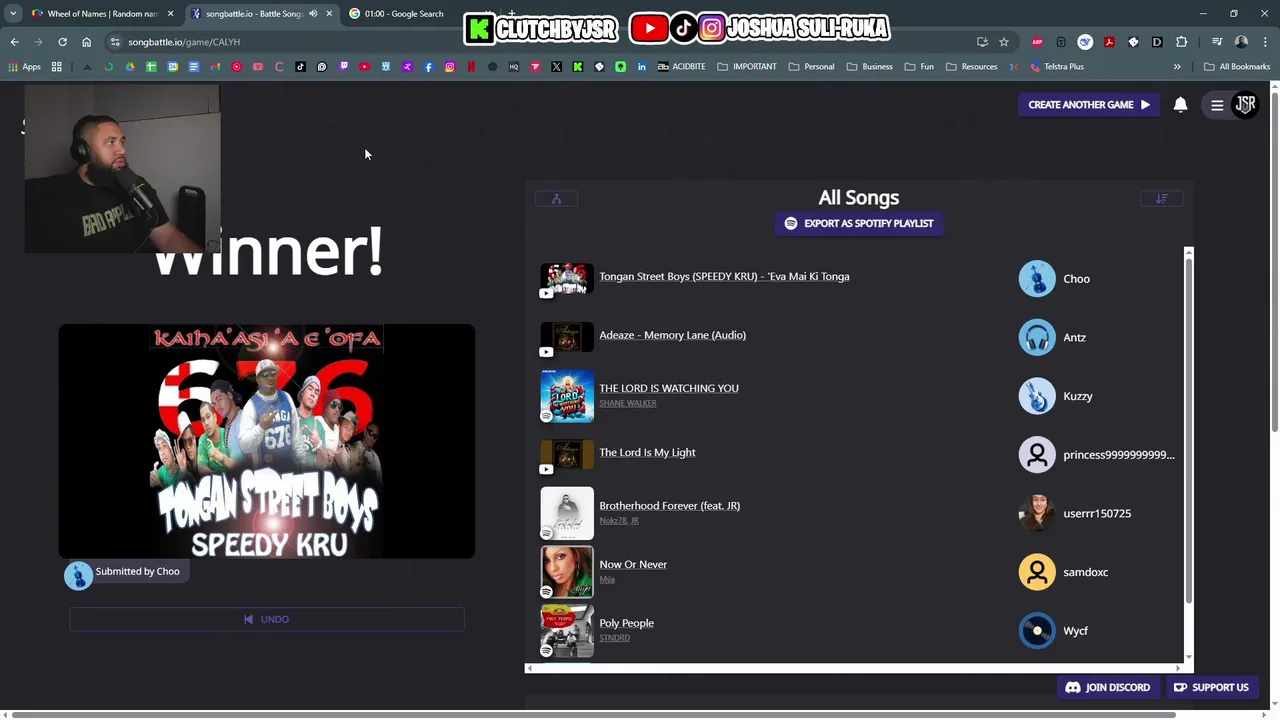
Task: Open THE LORD IS WATCHING YOU song link
Action: click(x=669, y=388)
